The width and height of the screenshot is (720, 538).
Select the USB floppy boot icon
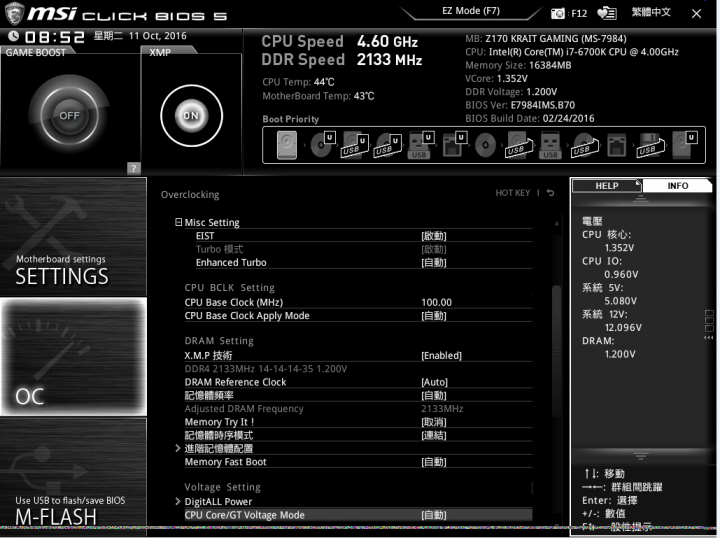point(650,145)
